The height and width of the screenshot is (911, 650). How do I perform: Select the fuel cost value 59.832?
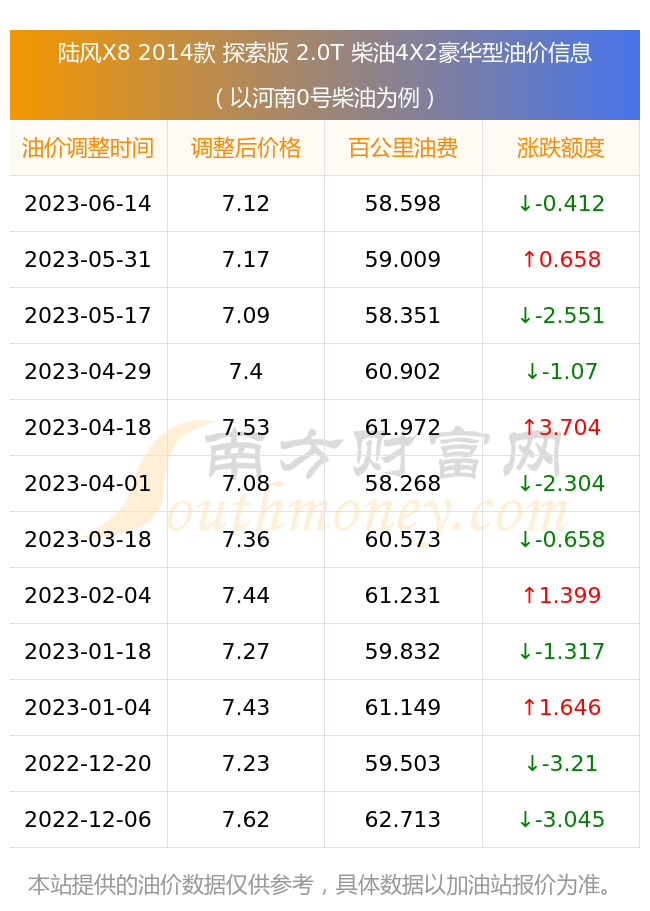click(403, 651)
